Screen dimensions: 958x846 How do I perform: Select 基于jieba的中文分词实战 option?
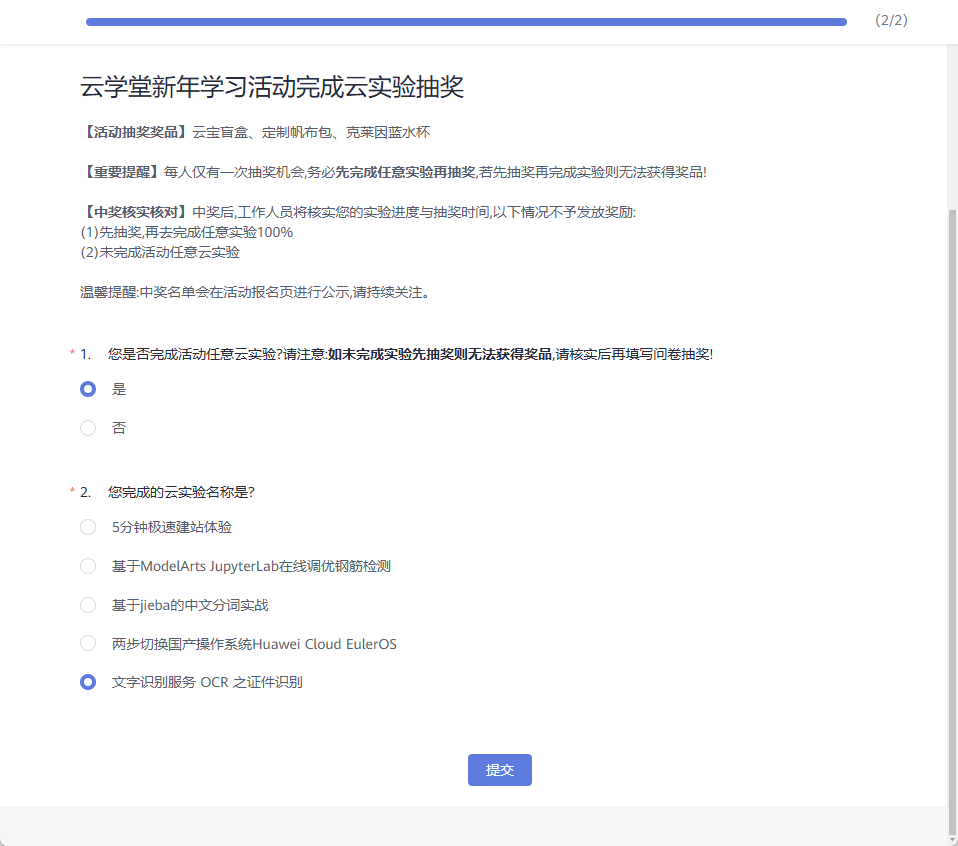click(x=88, y=605)
